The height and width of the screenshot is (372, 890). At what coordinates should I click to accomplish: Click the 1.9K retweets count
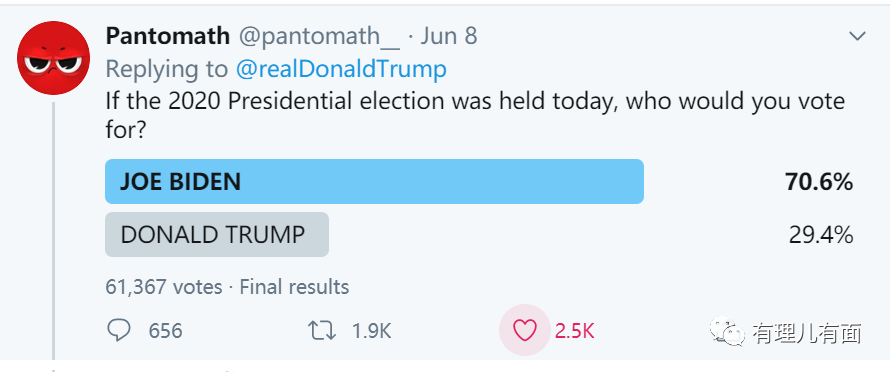[x=372, y=331]
